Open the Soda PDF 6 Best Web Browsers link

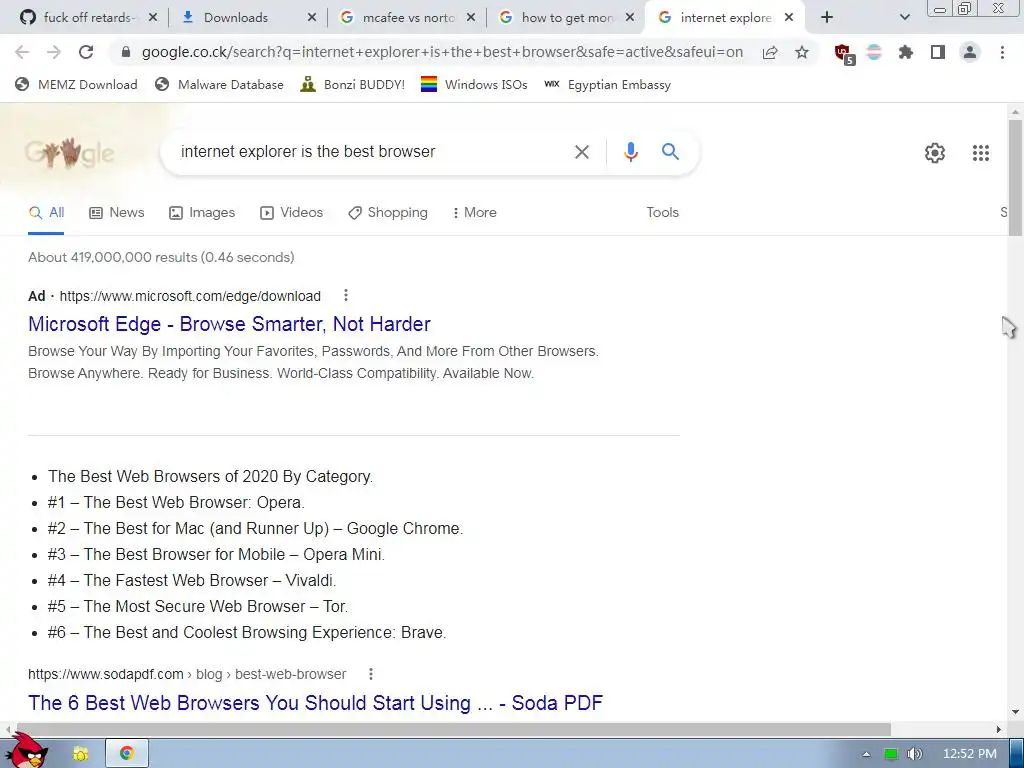315,703
